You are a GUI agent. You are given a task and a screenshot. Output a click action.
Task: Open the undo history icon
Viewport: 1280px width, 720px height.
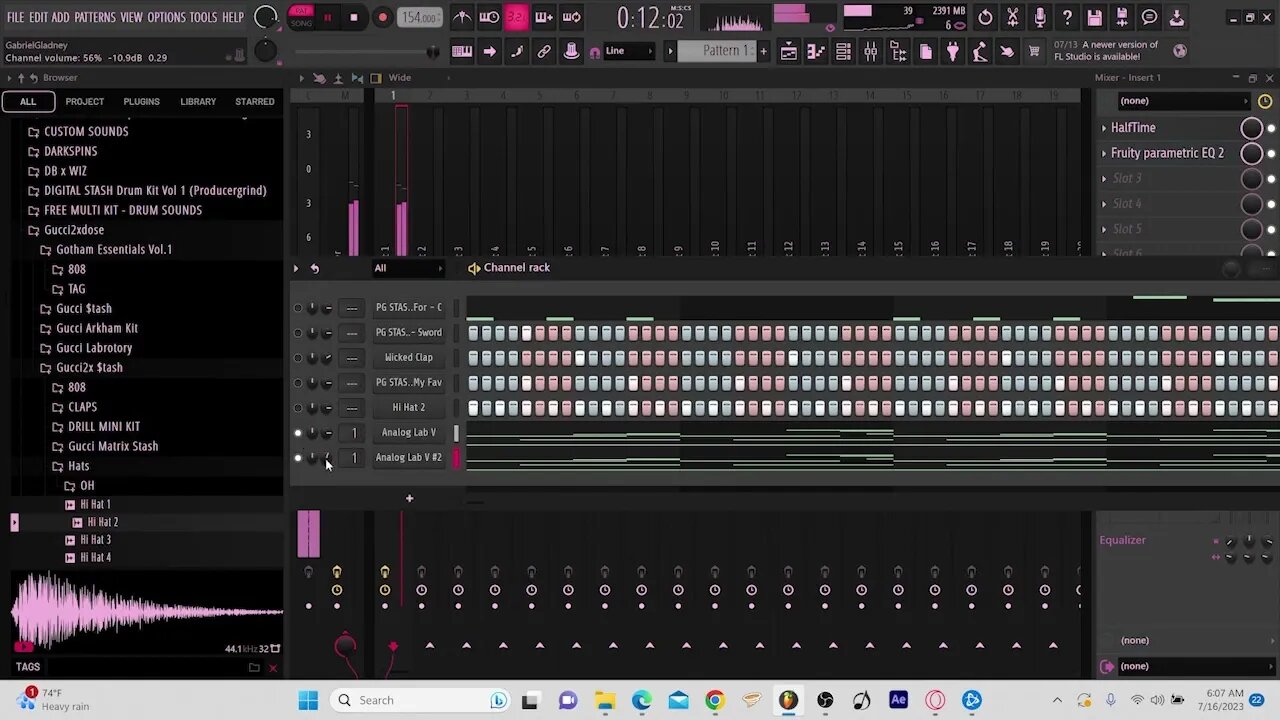[985, 17]
